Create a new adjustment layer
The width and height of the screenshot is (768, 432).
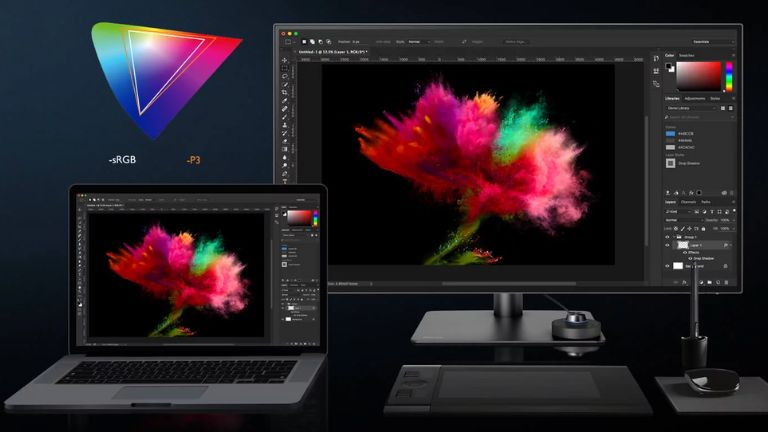pyautogui.click(x=701, y=282)
